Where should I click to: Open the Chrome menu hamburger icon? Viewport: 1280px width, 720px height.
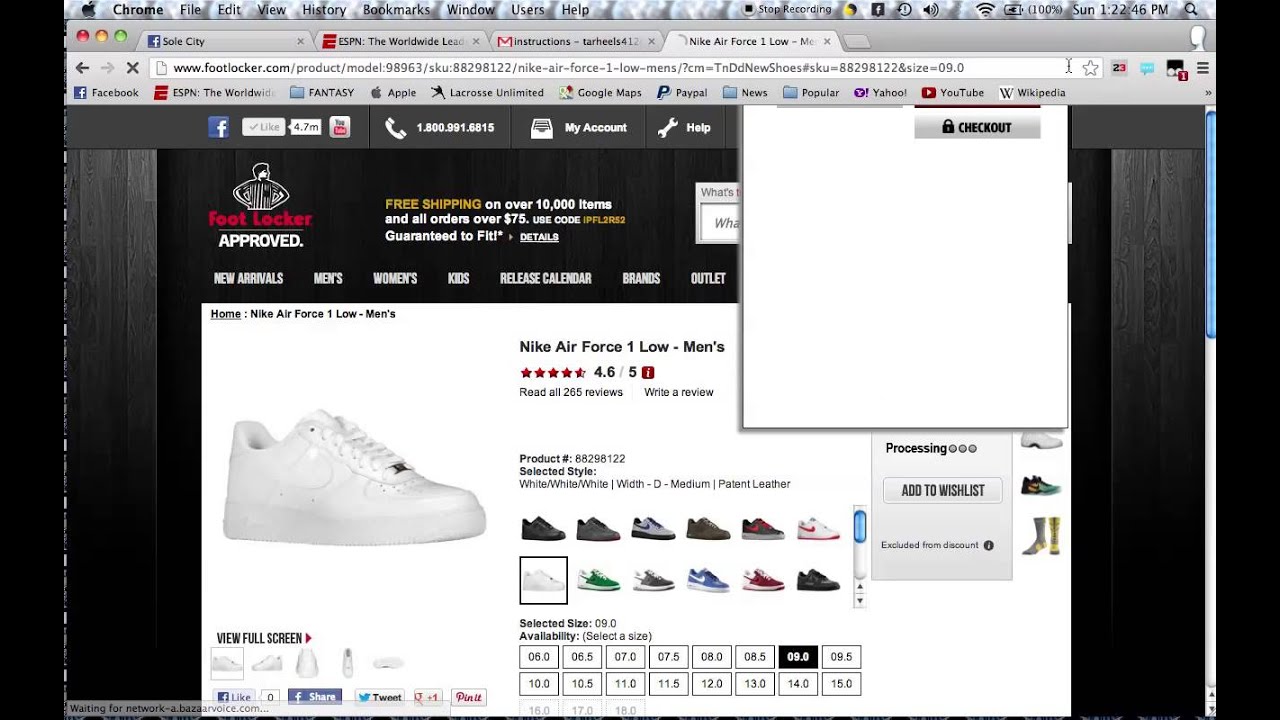point(1203,68)
